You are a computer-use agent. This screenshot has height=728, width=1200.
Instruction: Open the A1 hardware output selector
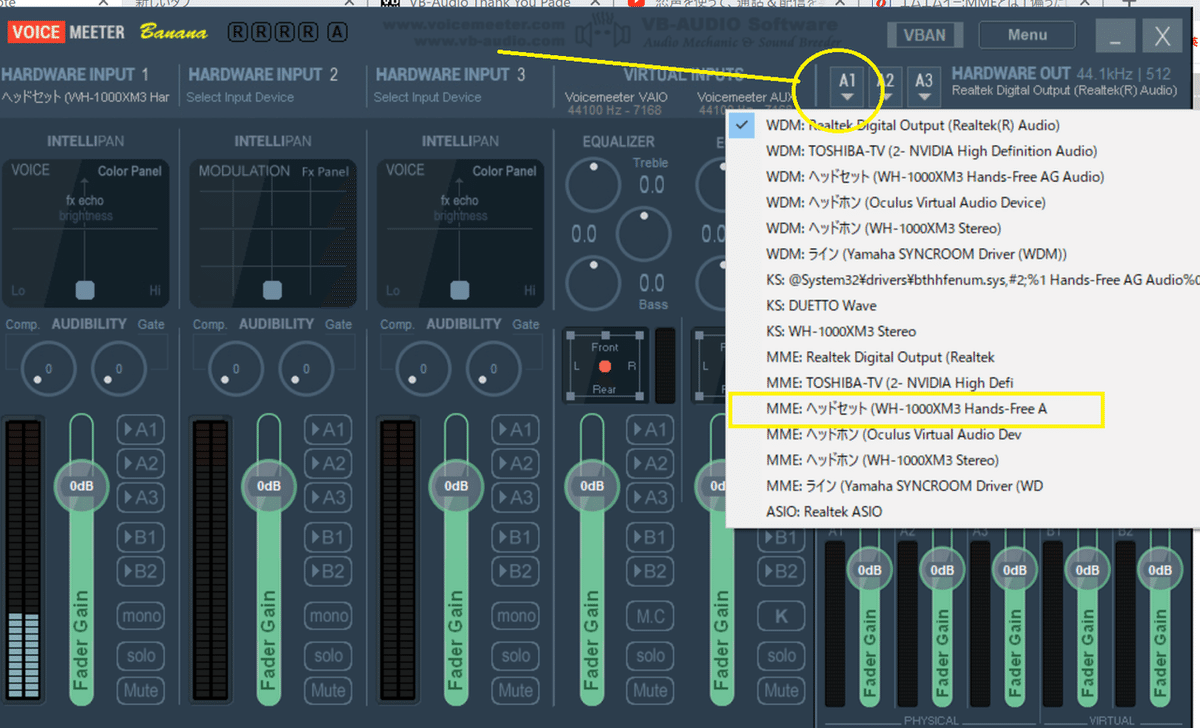847,86
